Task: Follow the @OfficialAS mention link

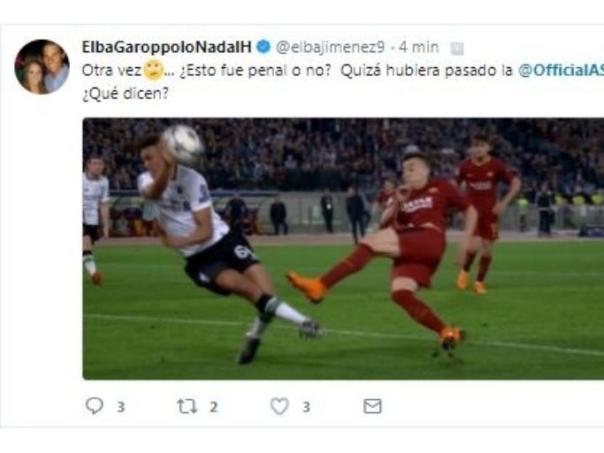Action: tap(561, 70)
